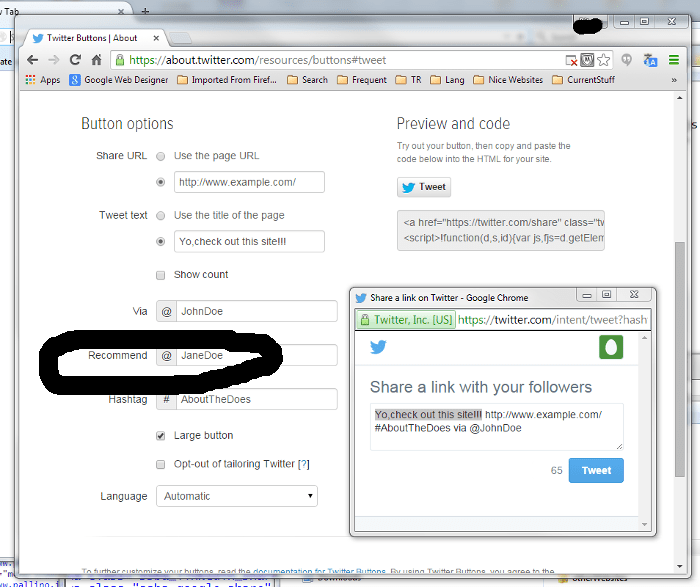This screenshot has width=700, height=587.
Task: Click the tweet message textarea in popup
Action: pos(496,427)
